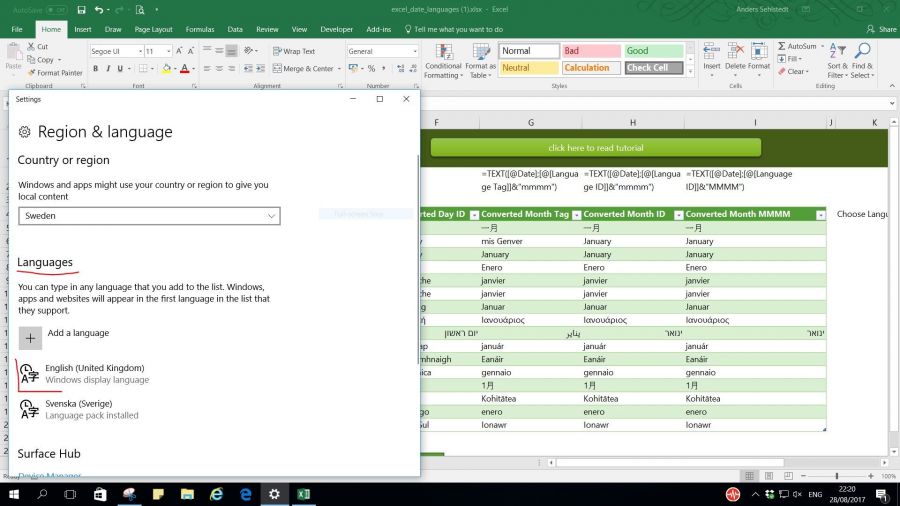
Task: Open Converted Month ID filter dropdown
Action: [678, 215]
